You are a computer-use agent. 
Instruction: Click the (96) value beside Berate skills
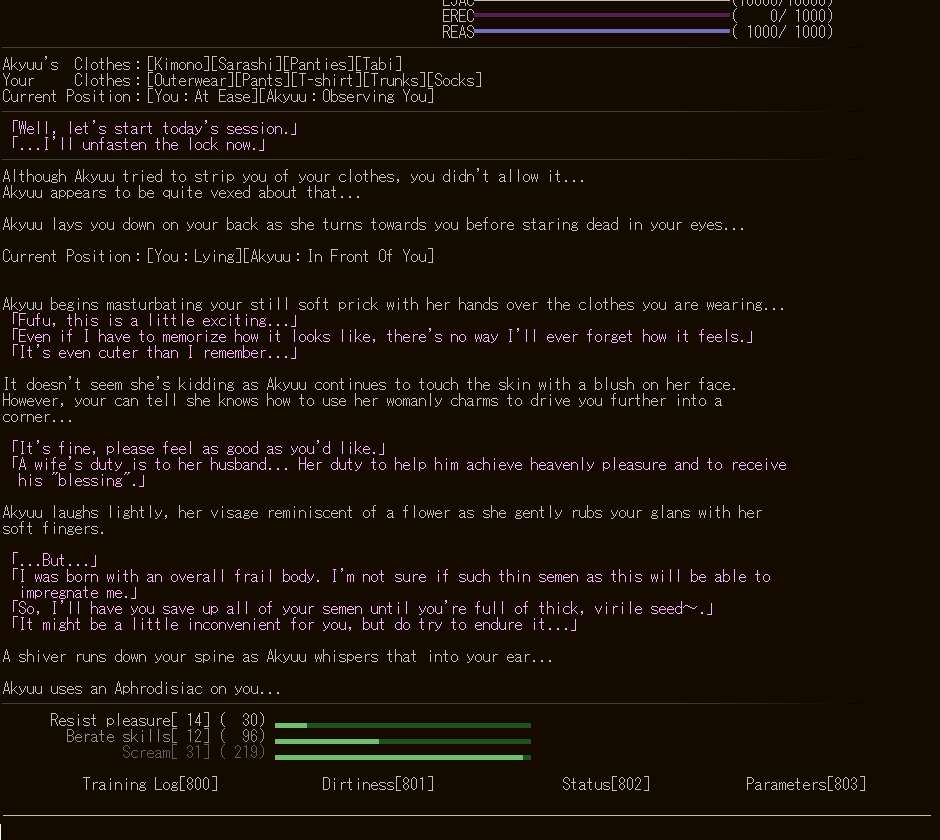(242, 736)
